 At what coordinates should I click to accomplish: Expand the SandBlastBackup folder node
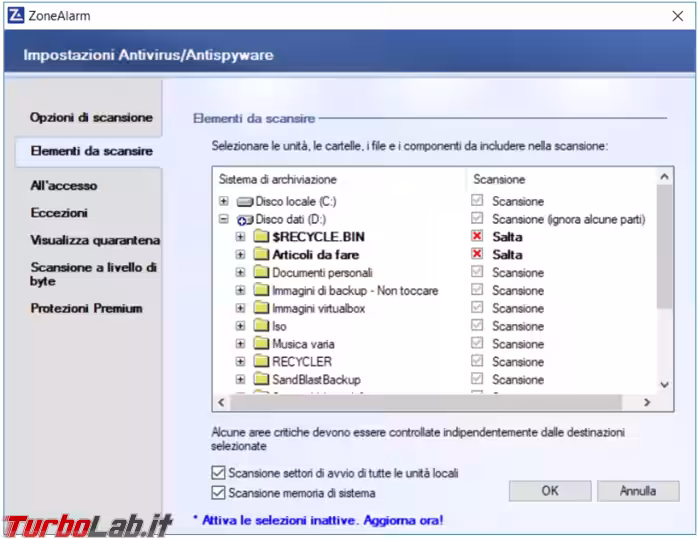(x=240, y=379)
